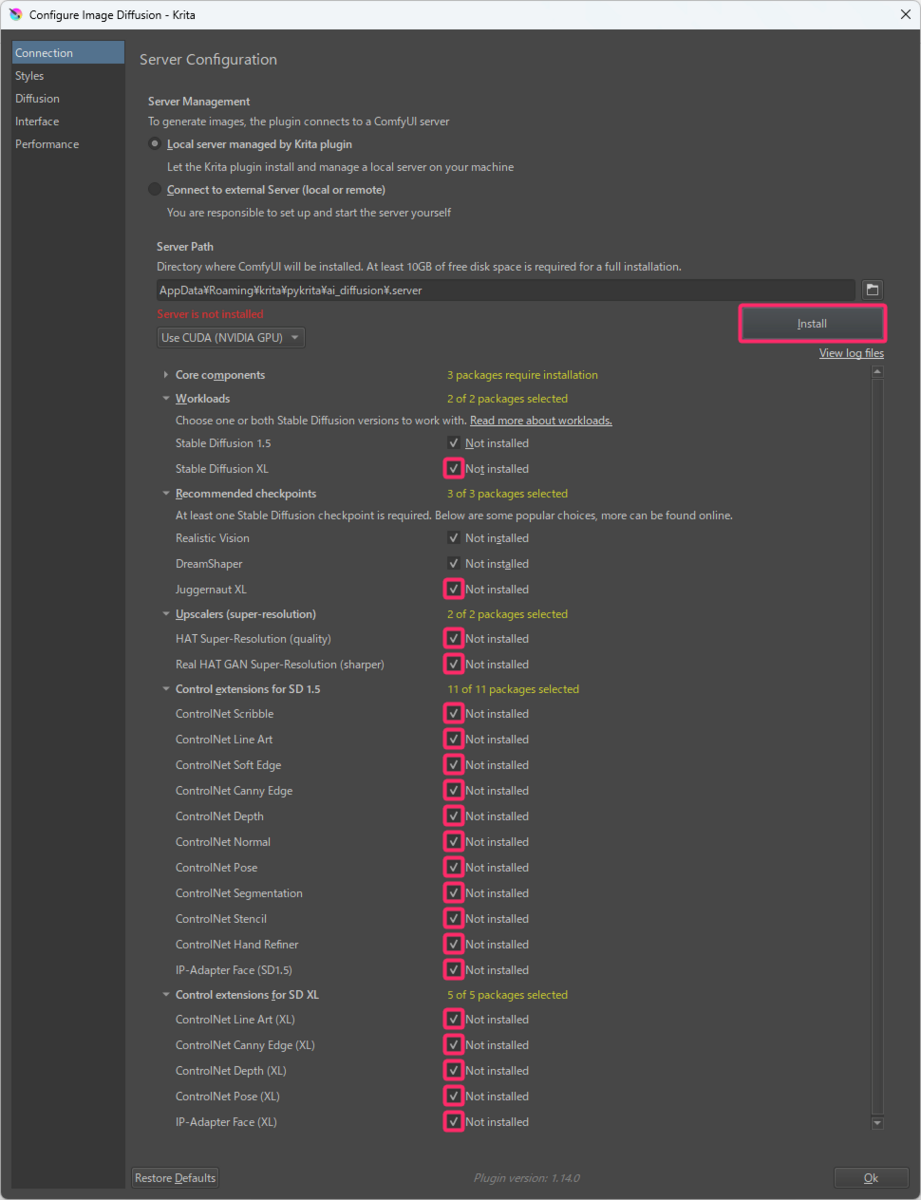Toggle ControlNet Canny Edge (XL) checkbox
The height and width of the screenshot is (1200, 921).
pos(454,1045)
